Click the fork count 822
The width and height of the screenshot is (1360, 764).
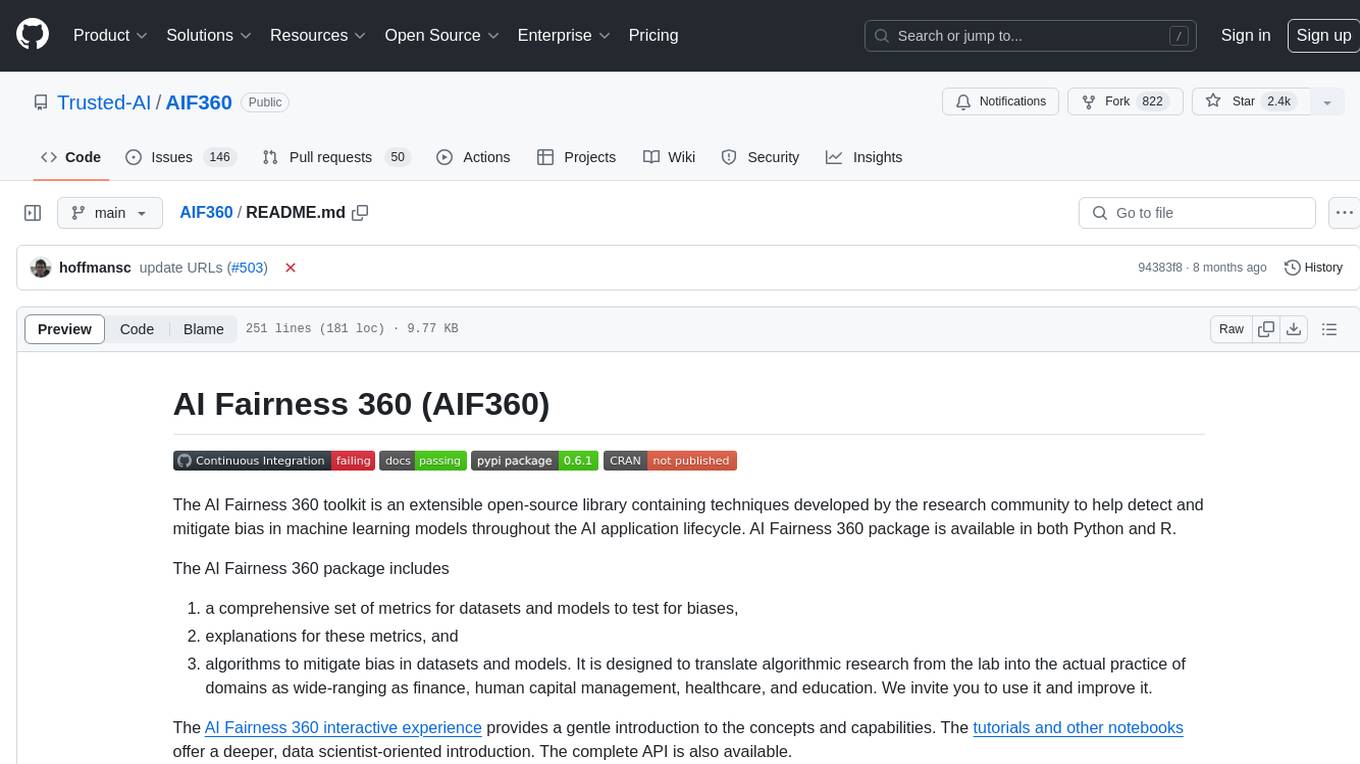pos(1152,102)
